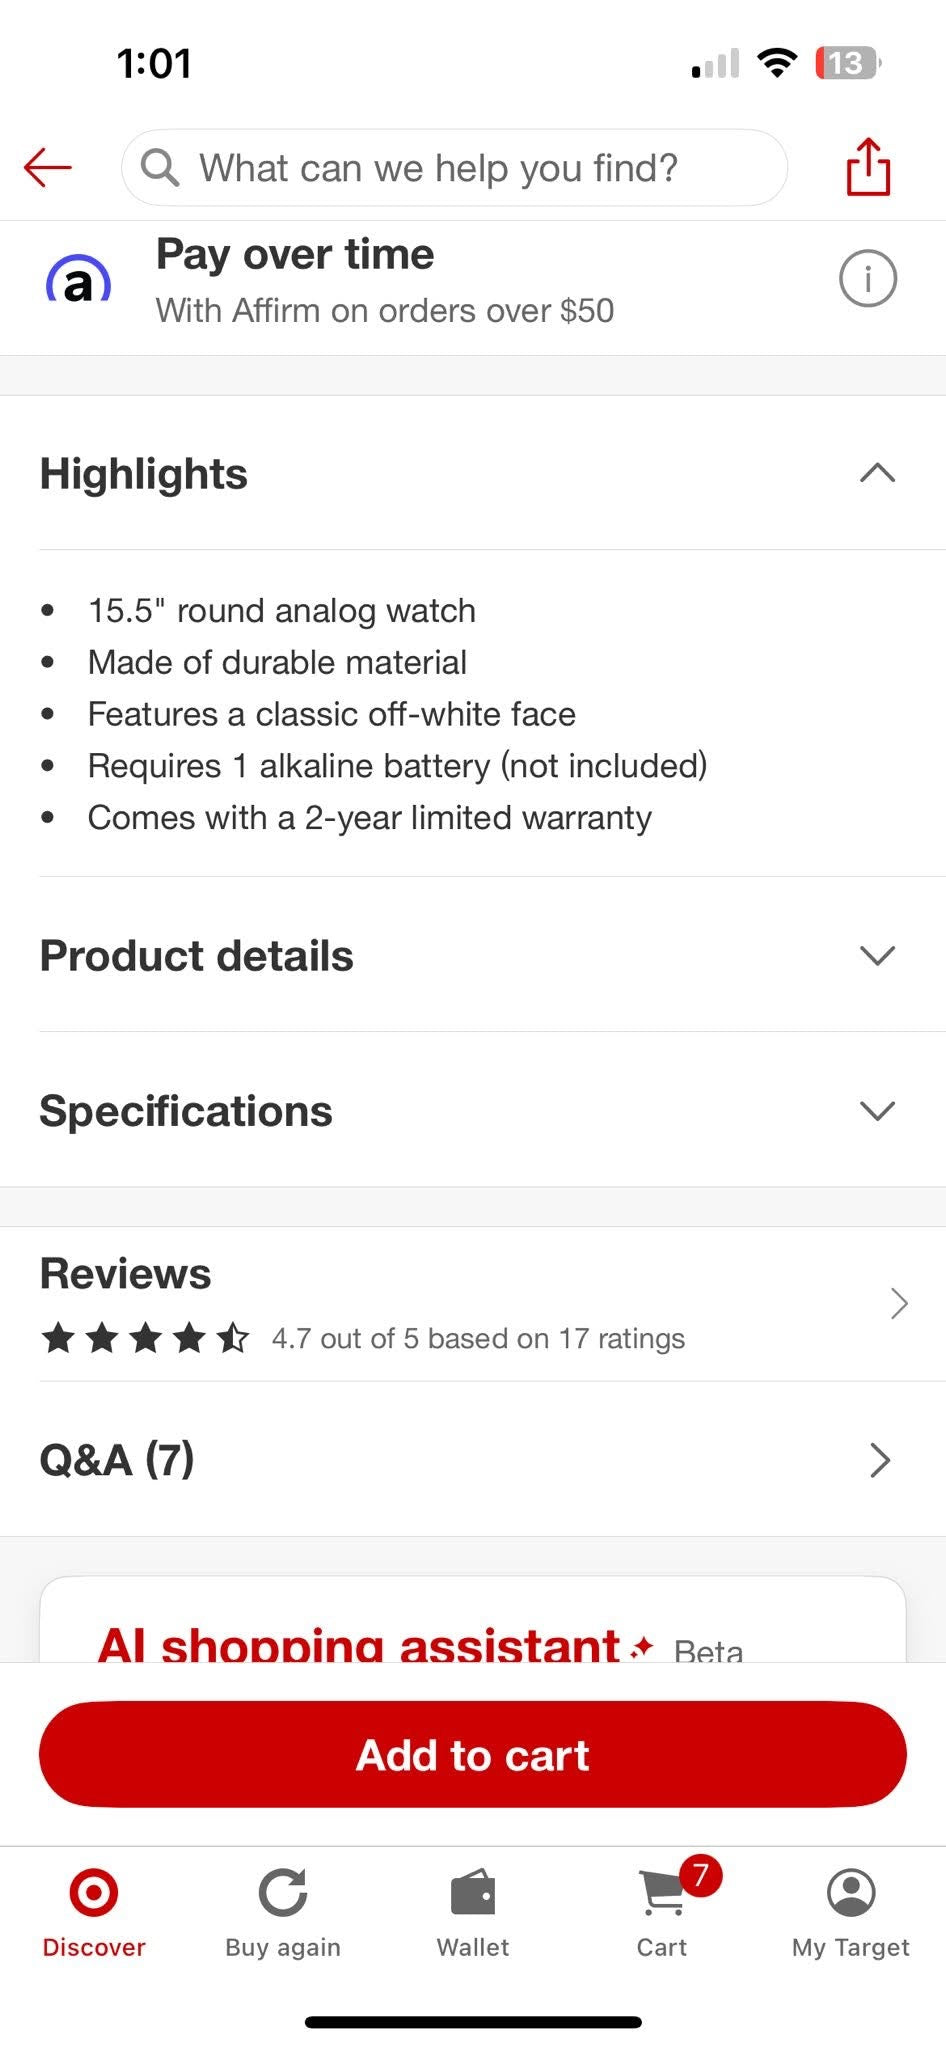Open Reviews via right chevron

coord(898,1304)
